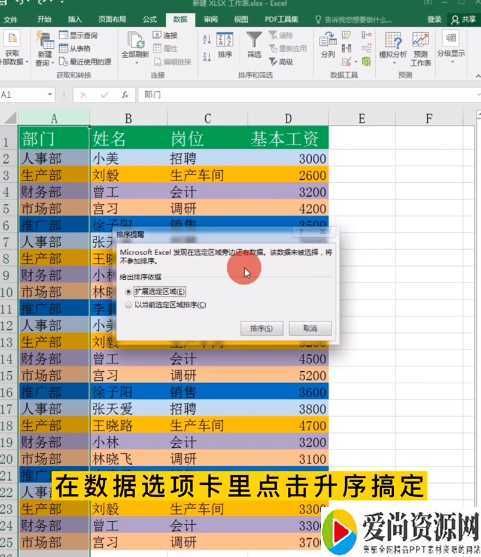Screen dimensions: 481x557
Task: Click the Relationships icon in Data Tools
Action: click(367, 48)
